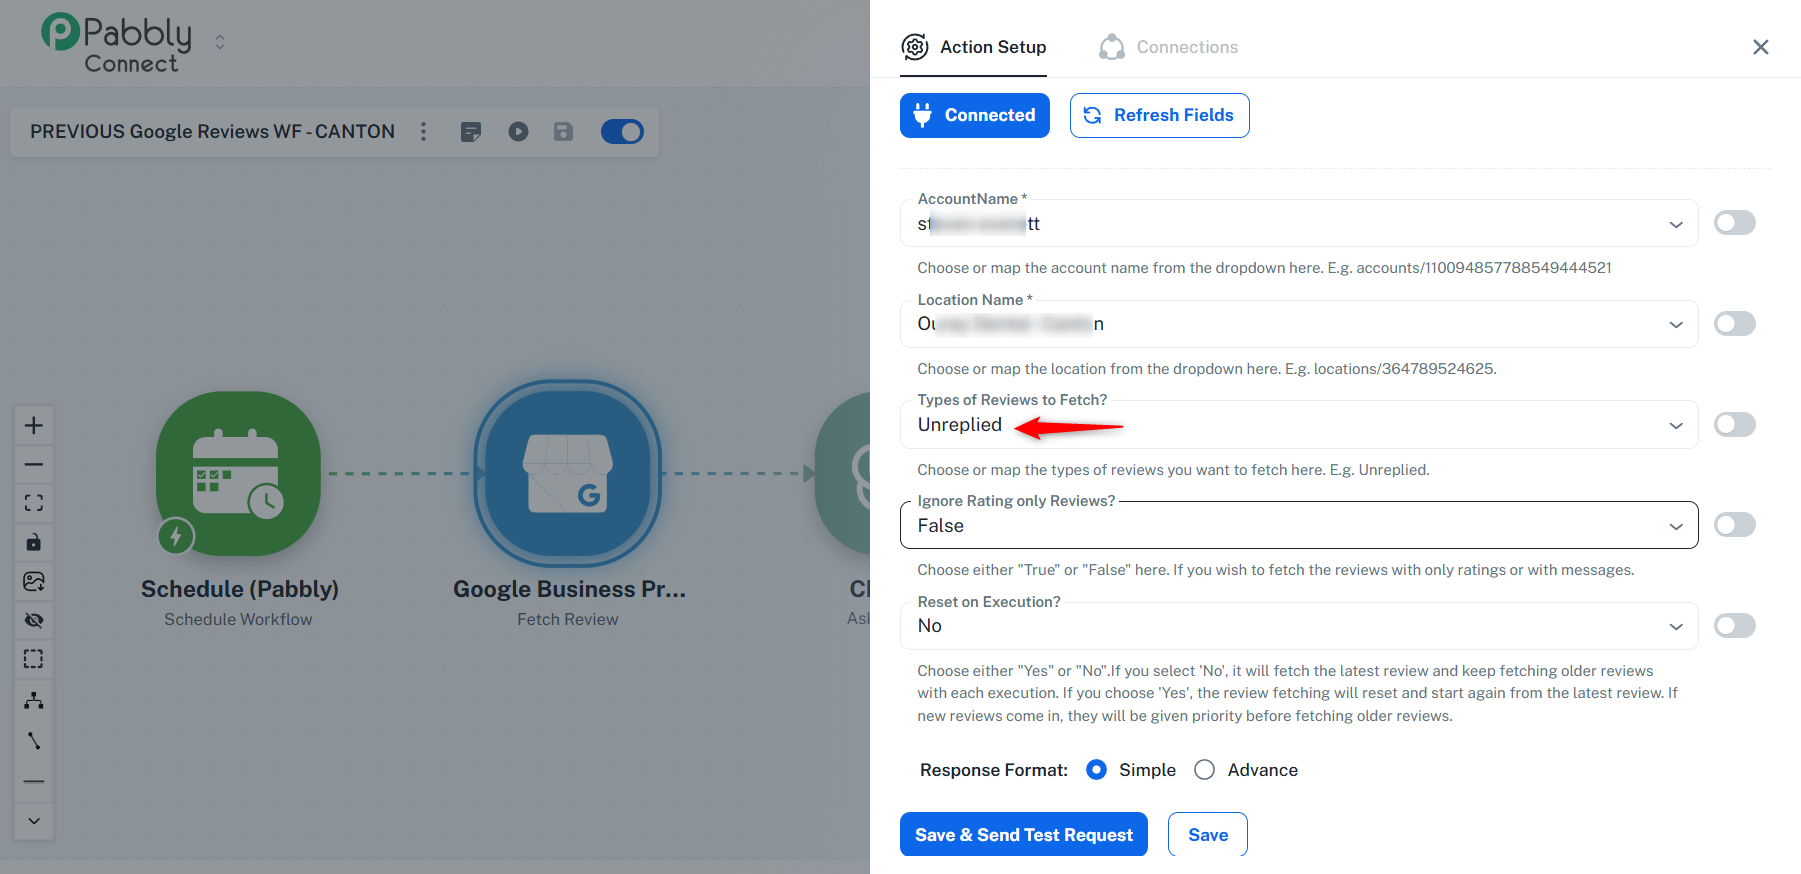Click the hierarchy layout icon on canvas toolbar
1801x874 pixels.
(34, 700)
